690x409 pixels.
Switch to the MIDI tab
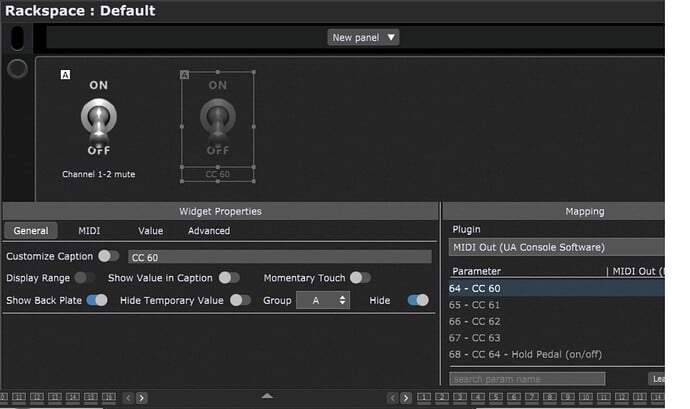click(x=89, y=231)
